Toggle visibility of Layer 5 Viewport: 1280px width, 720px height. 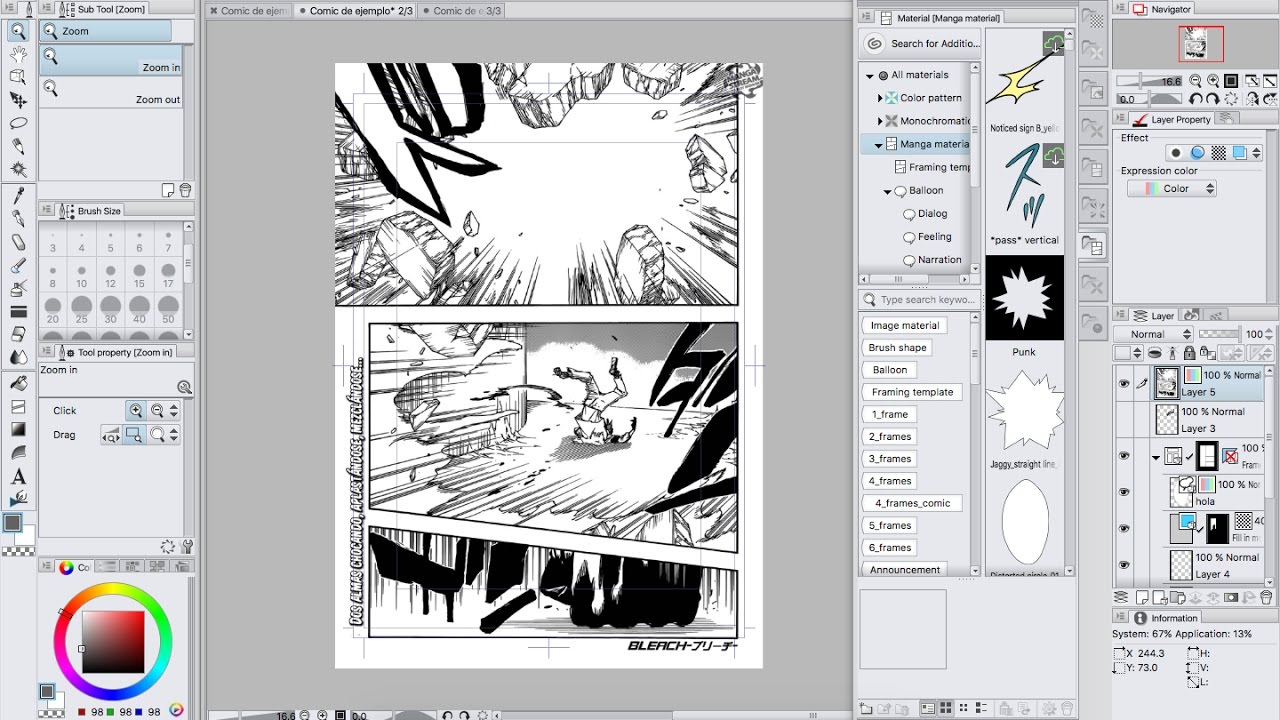click(1124, 383)
